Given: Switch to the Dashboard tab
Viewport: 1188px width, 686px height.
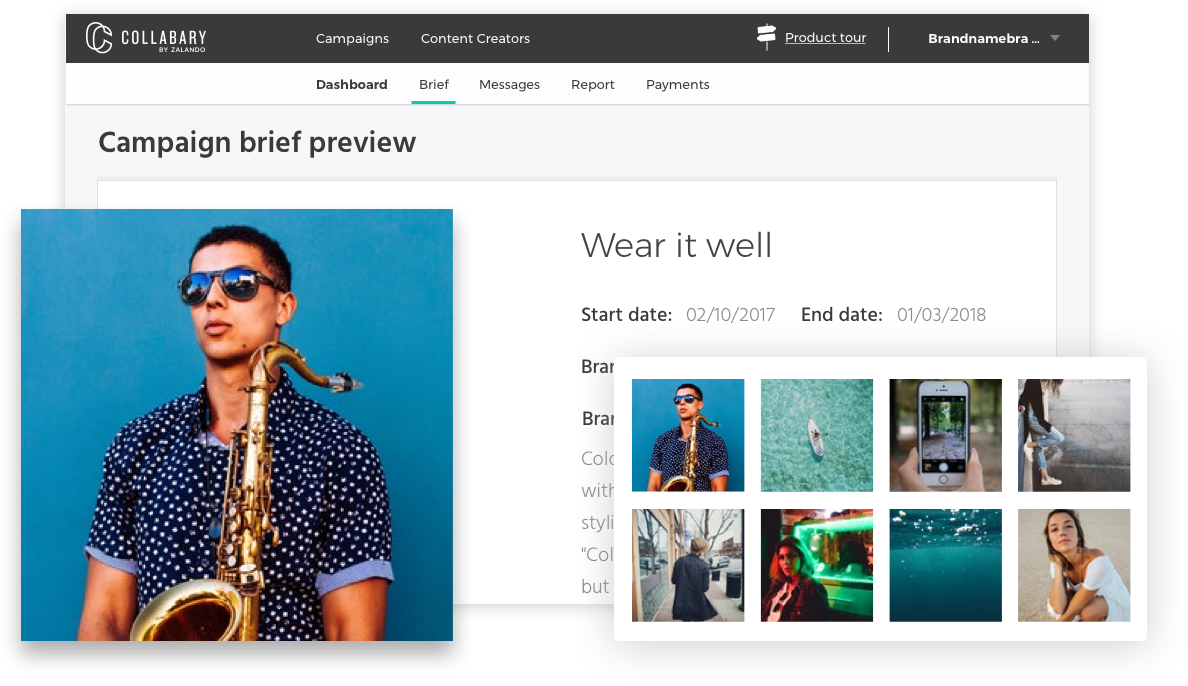Looking at the screenshot, I should tap(351, 85).
